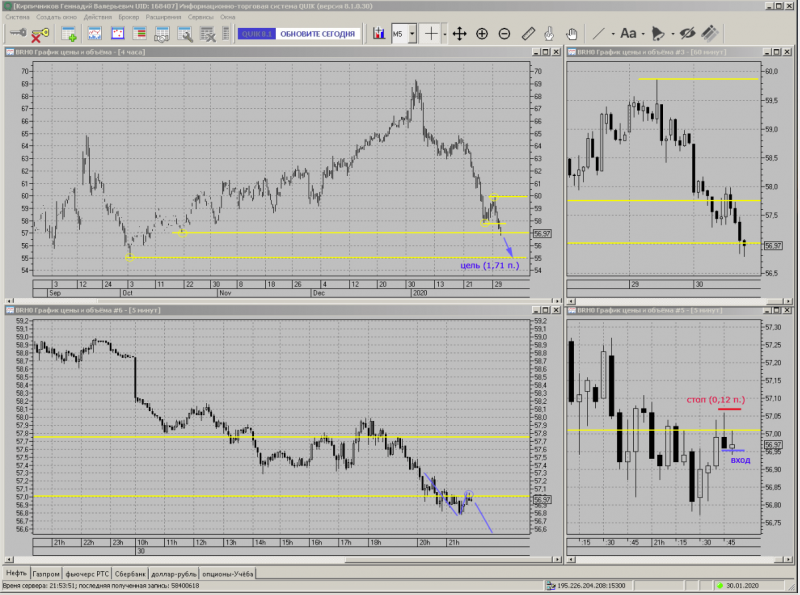Open the Брокер menu
Viewport: 800px width, 595px height.
click(x=129, y=17)
